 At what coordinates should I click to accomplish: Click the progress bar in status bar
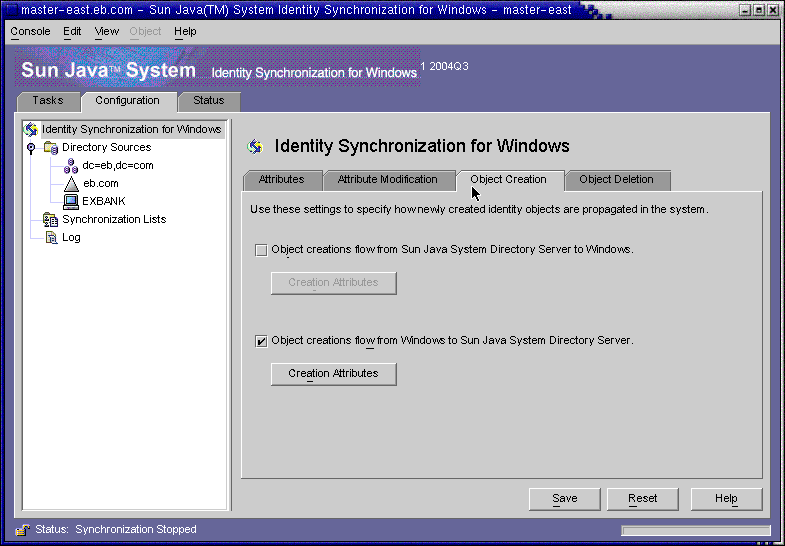click(x=696, y=530)
